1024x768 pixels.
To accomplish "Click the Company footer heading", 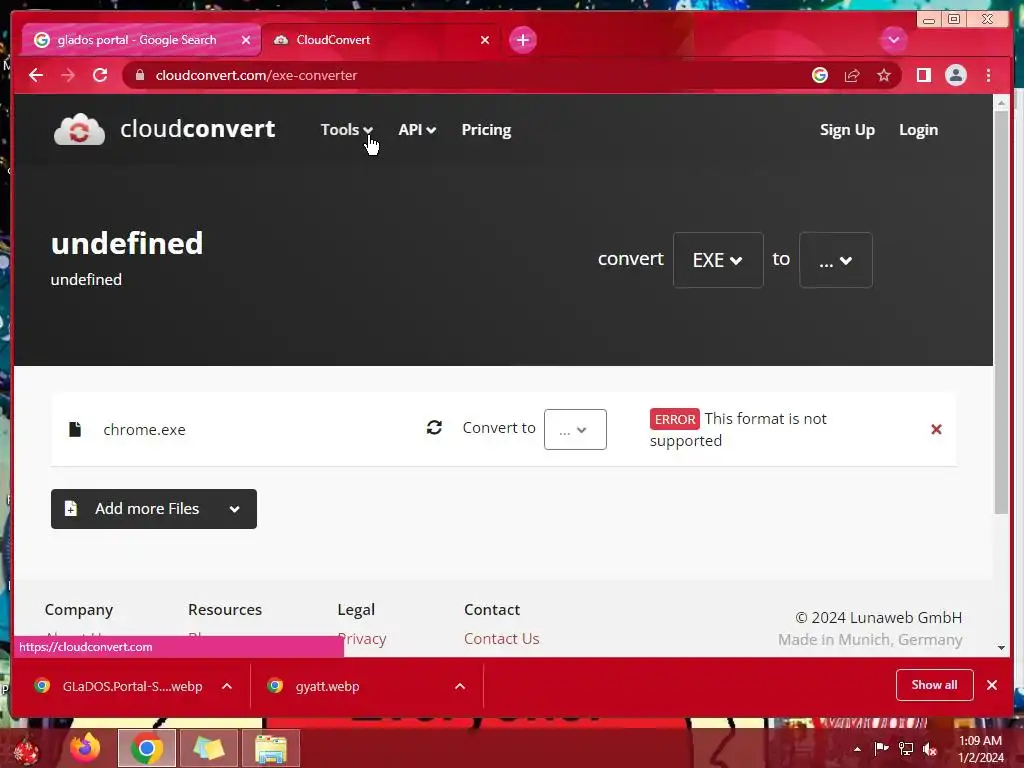I will pos(79,610).
